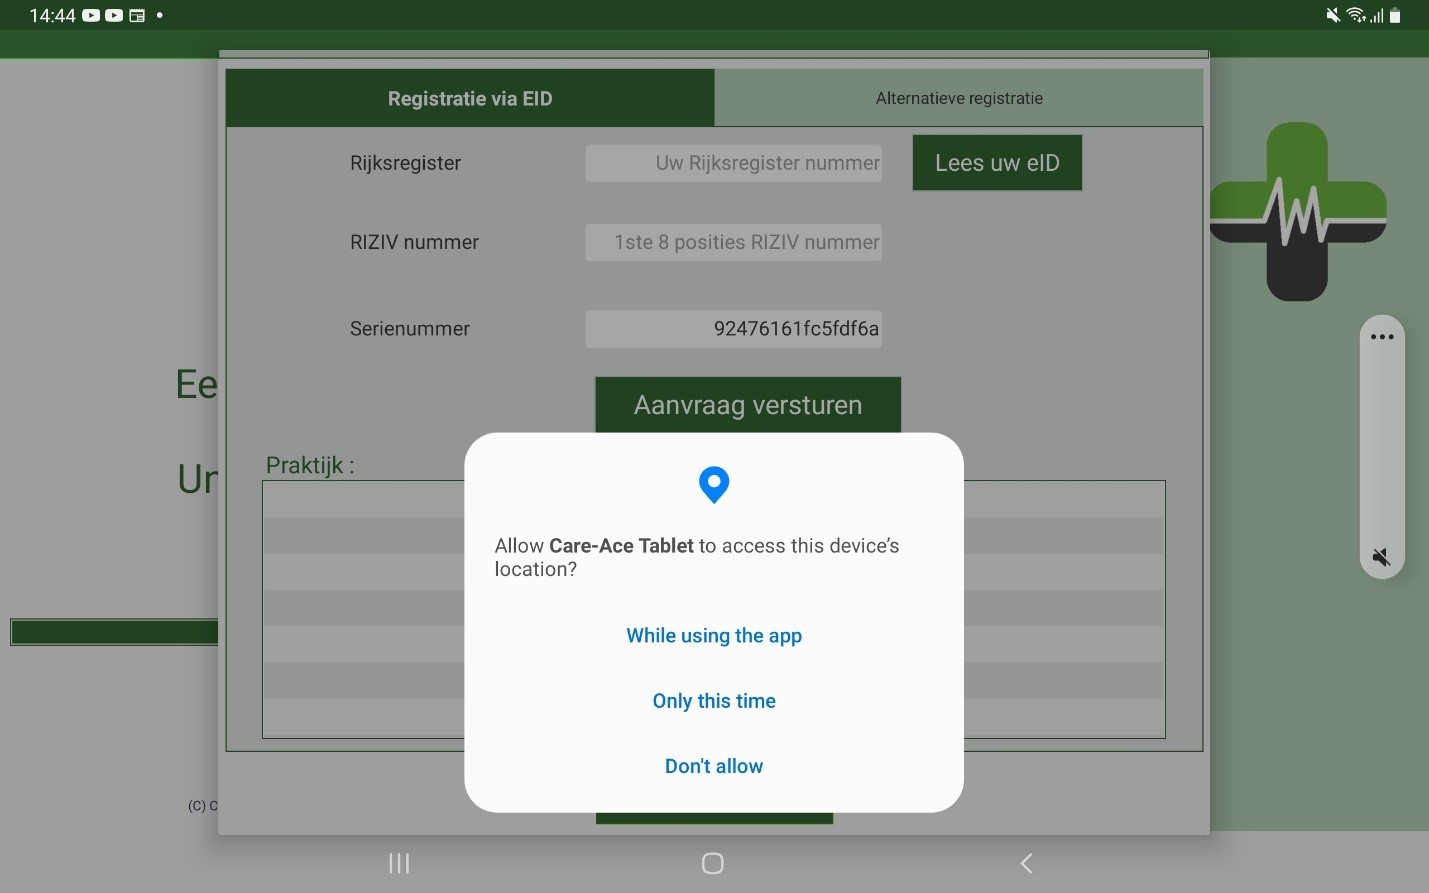
Task: Open recent apps from navigation bar
Action: (399, 863)
